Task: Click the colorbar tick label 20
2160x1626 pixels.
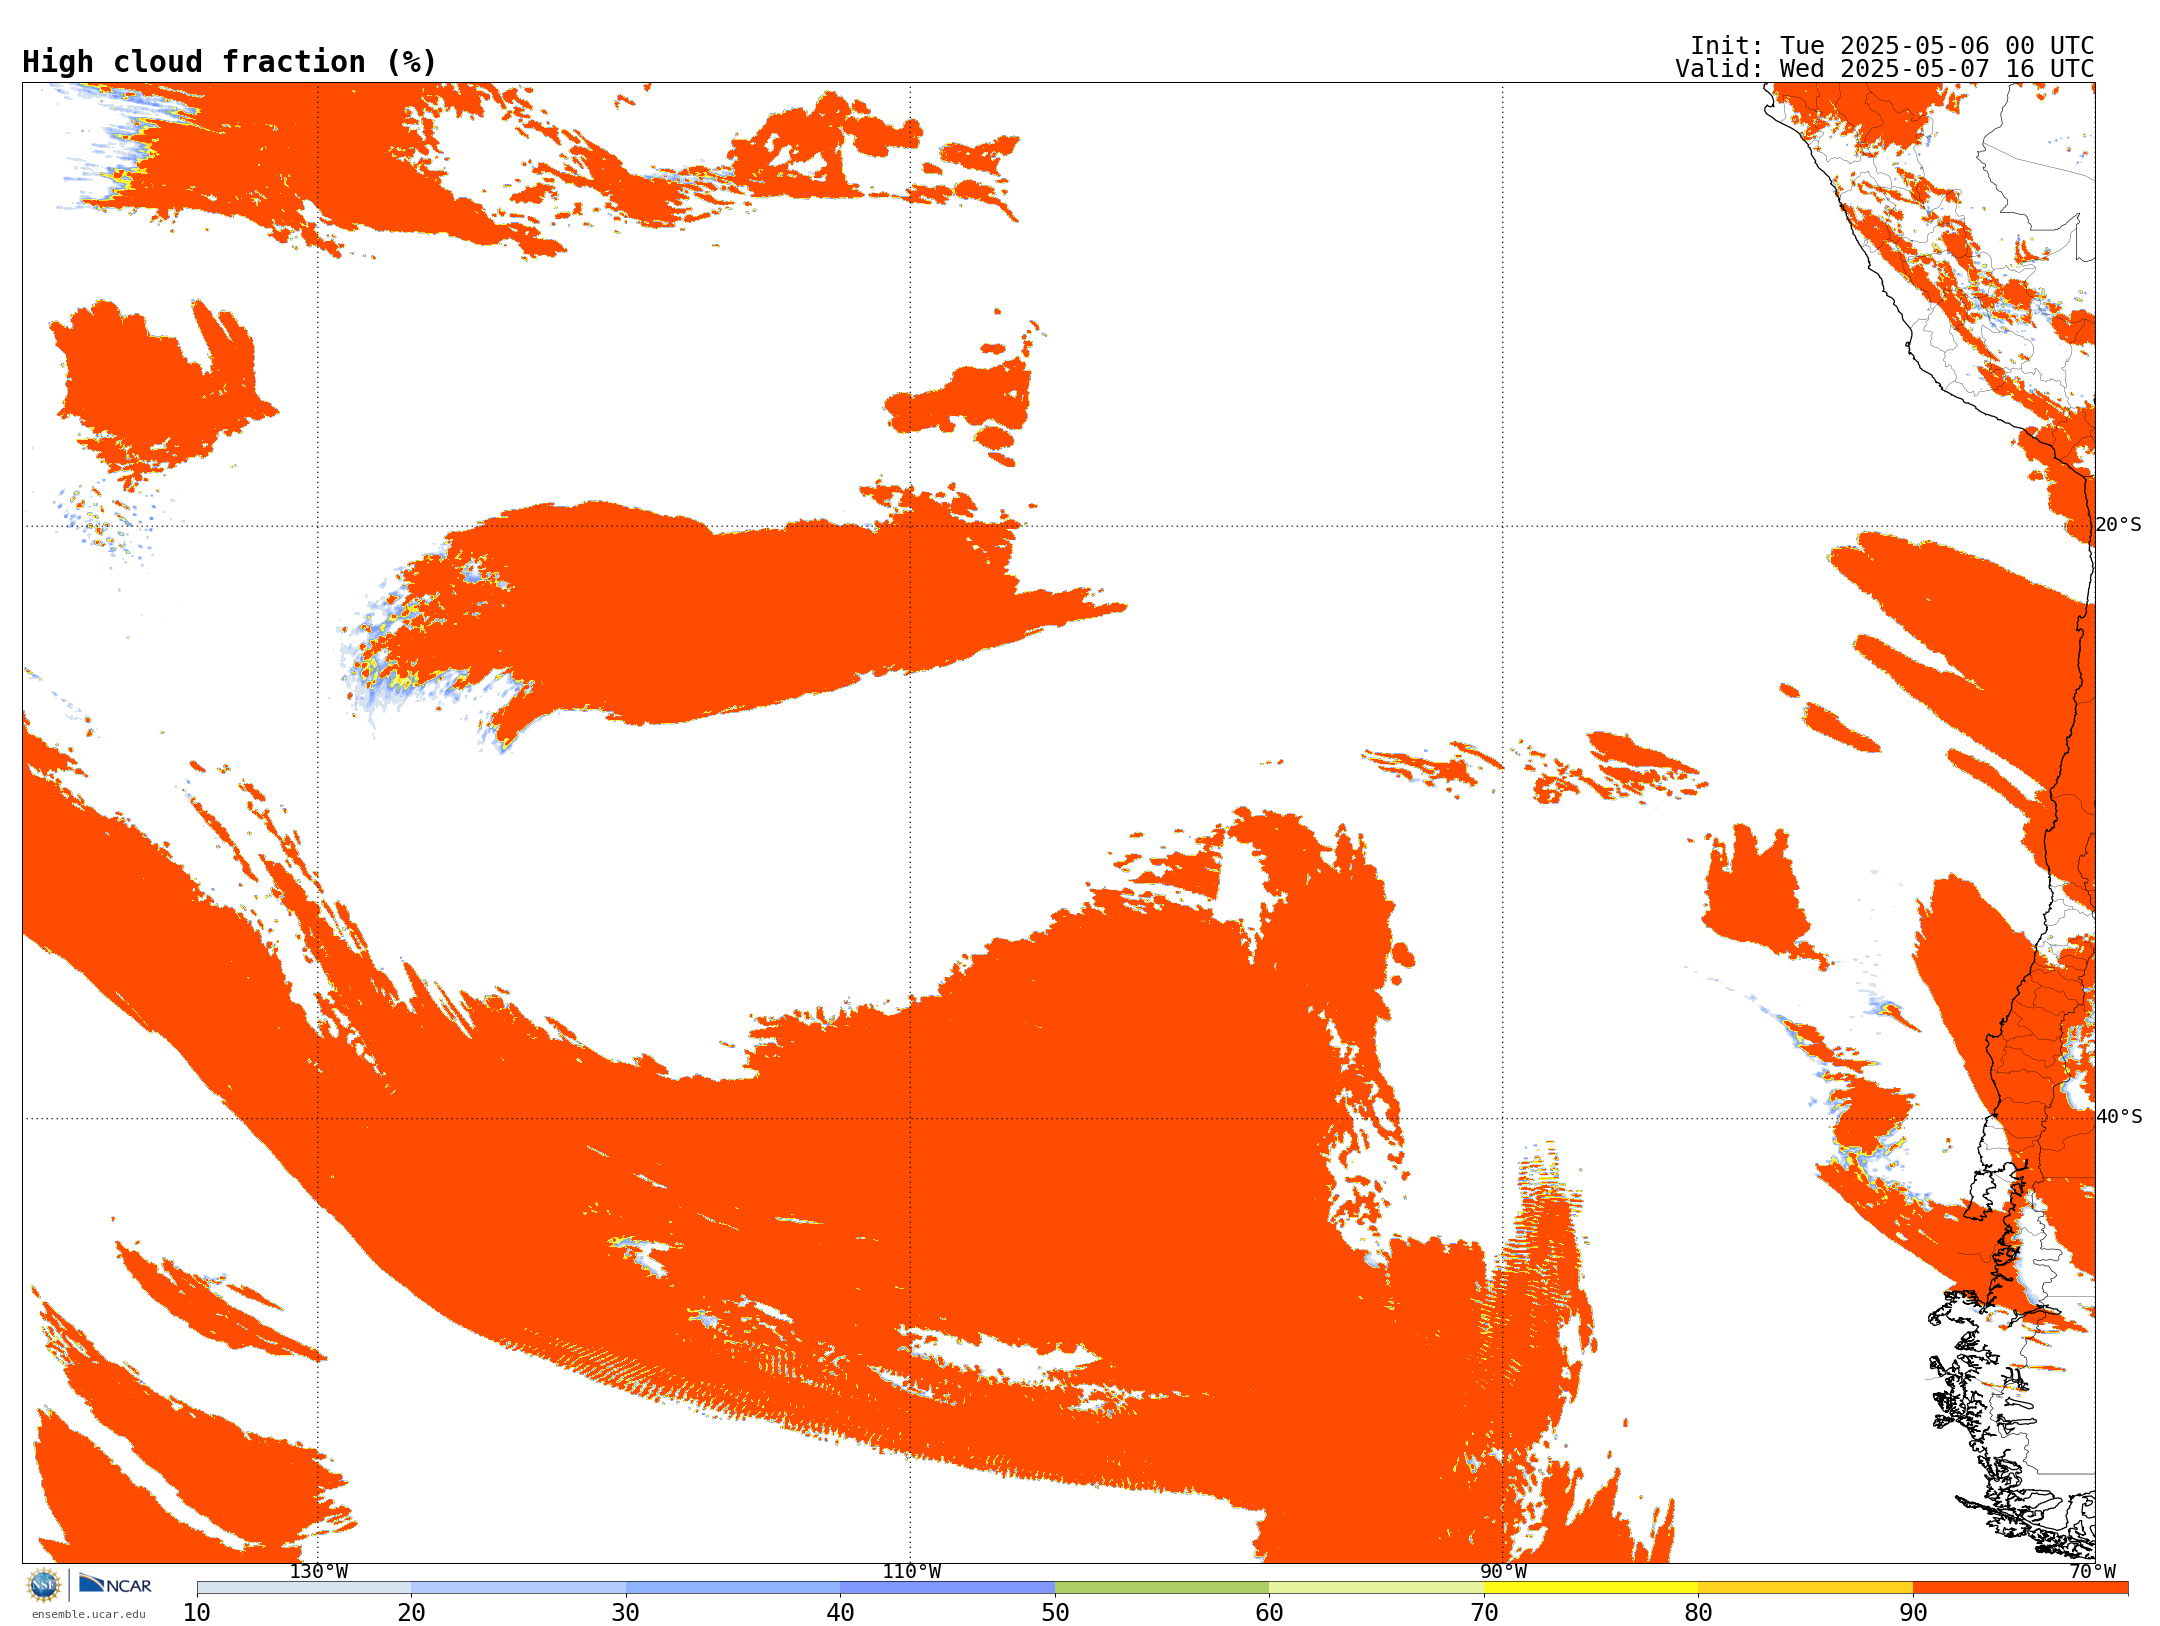Action: (x=411, y=1613)
